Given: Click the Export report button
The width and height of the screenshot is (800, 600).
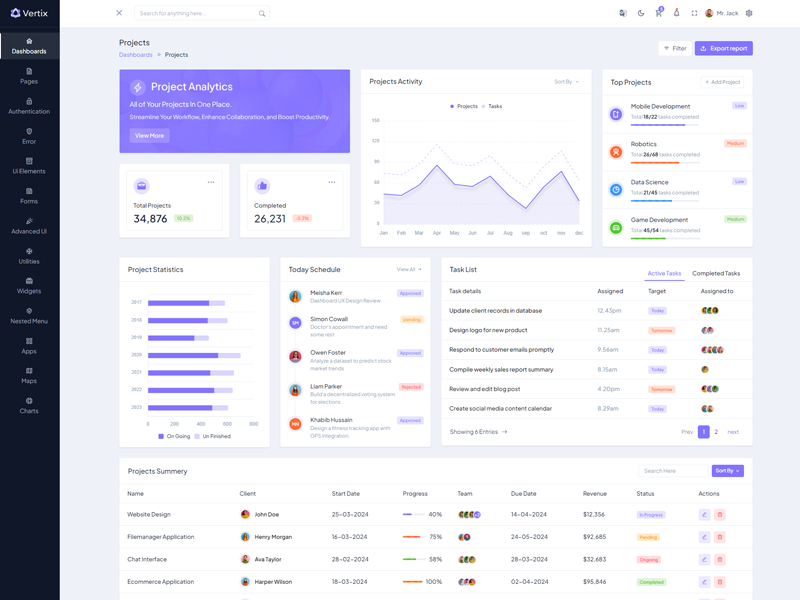Looking at the screenshot, I should click(724, 48).
